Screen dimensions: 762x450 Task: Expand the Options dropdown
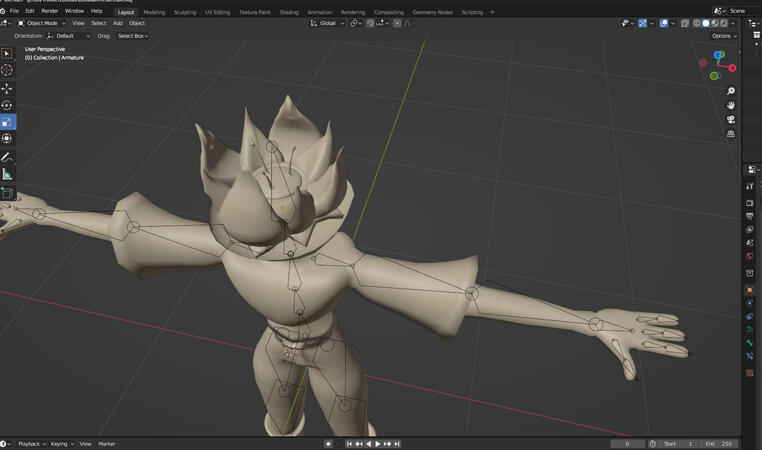[724, 36]
